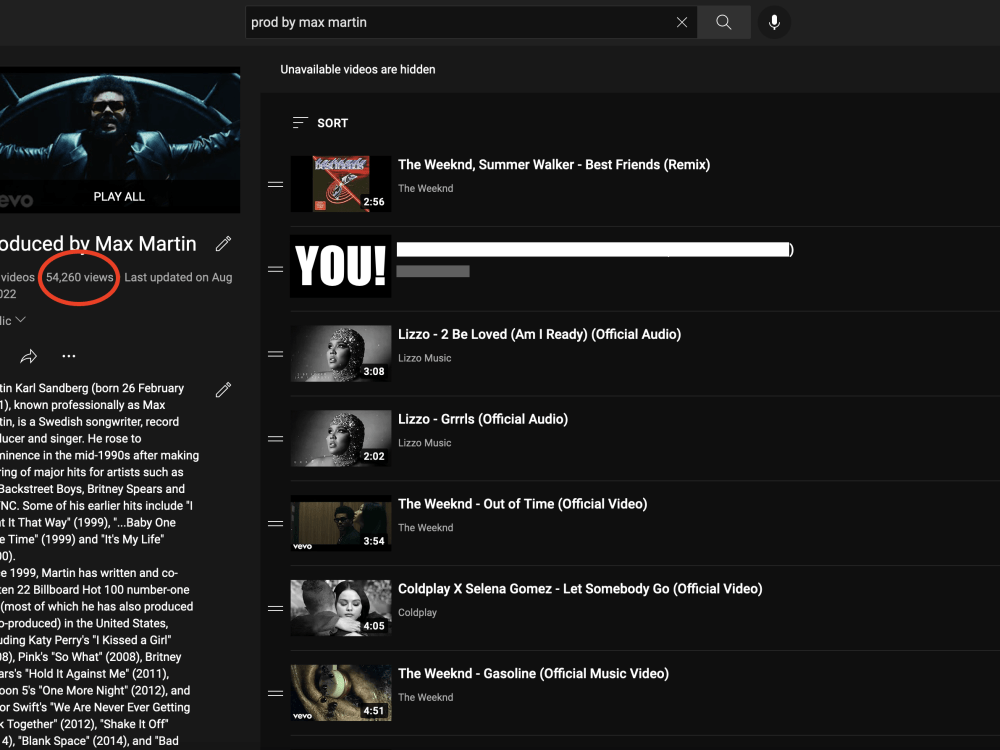The height and width of the screenshot is (750, 1000).
Task: Share the playlist with the arrow icon
Action: coord(29,357)
